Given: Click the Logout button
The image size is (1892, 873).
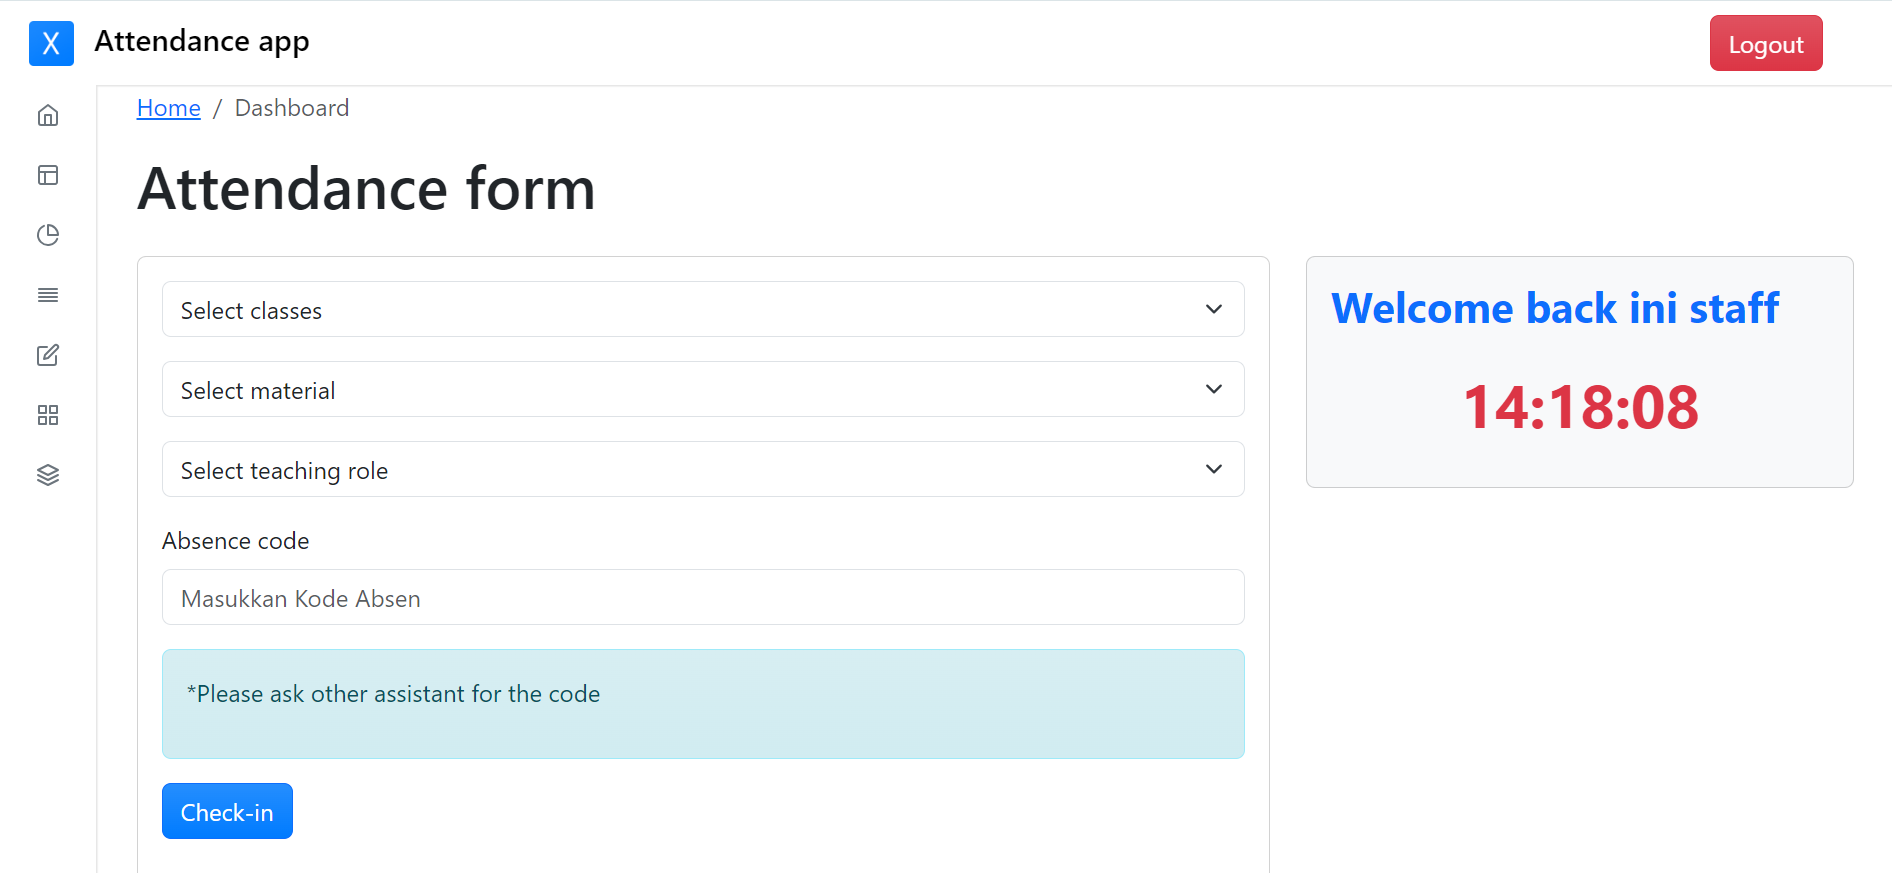Looking at the screenshot, I should point(1766,43).
